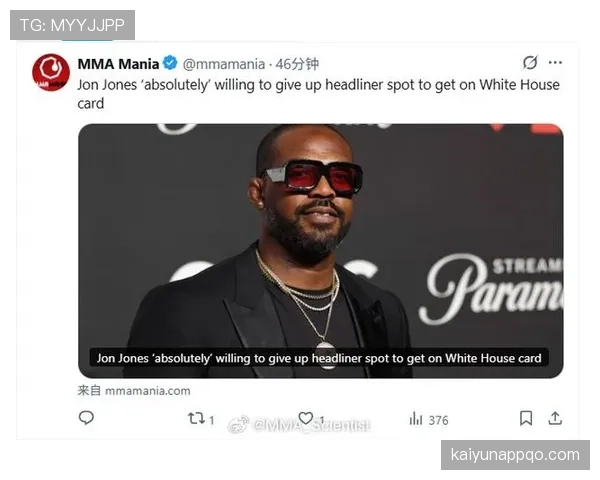
Task: View the 376 views analytics icon
Action: tap(416, 419)
